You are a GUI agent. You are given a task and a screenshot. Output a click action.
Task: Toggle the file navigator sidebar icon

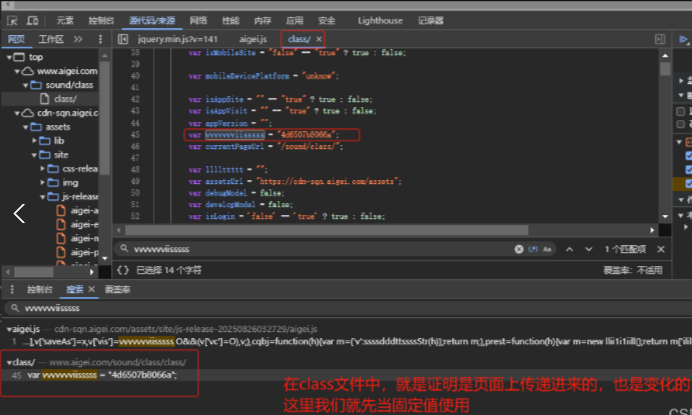pos(123,39)
